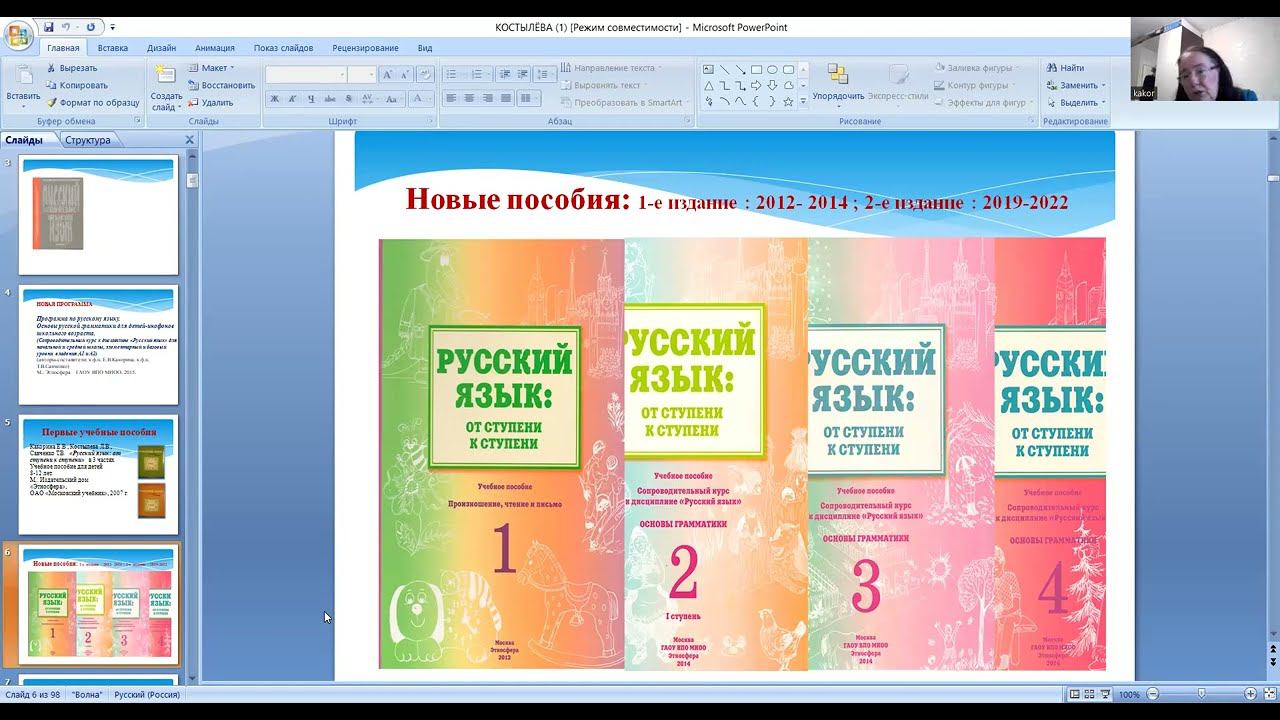Image resolution: width=1280 pixels, height=720 pixels.
Task: Select the right arrow shape
Action: (756, 85)
